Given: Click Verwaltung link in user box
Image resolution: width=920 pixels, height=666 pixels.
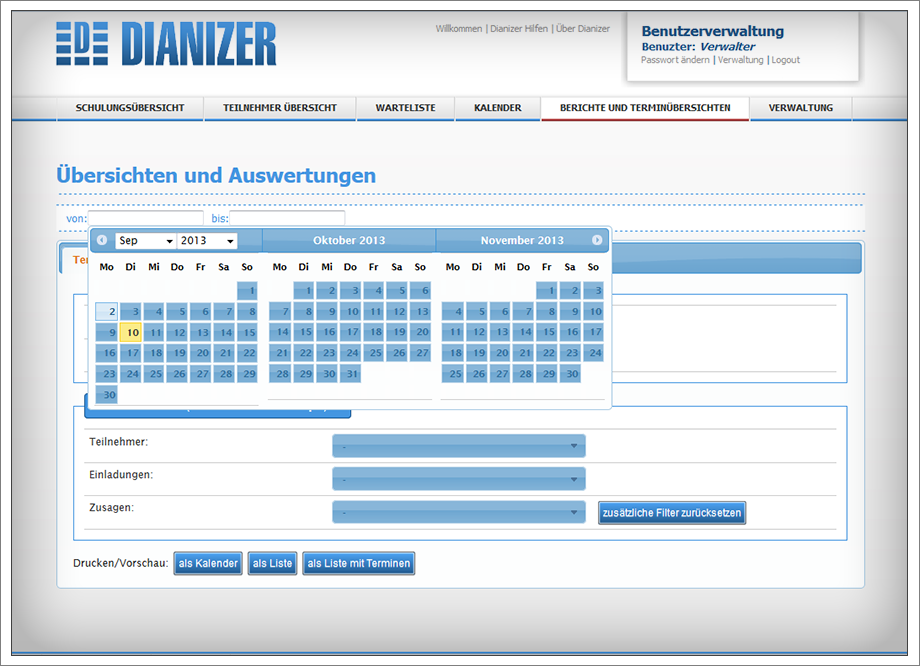Looking at the screenshot, I should click(x=740, y=60).
